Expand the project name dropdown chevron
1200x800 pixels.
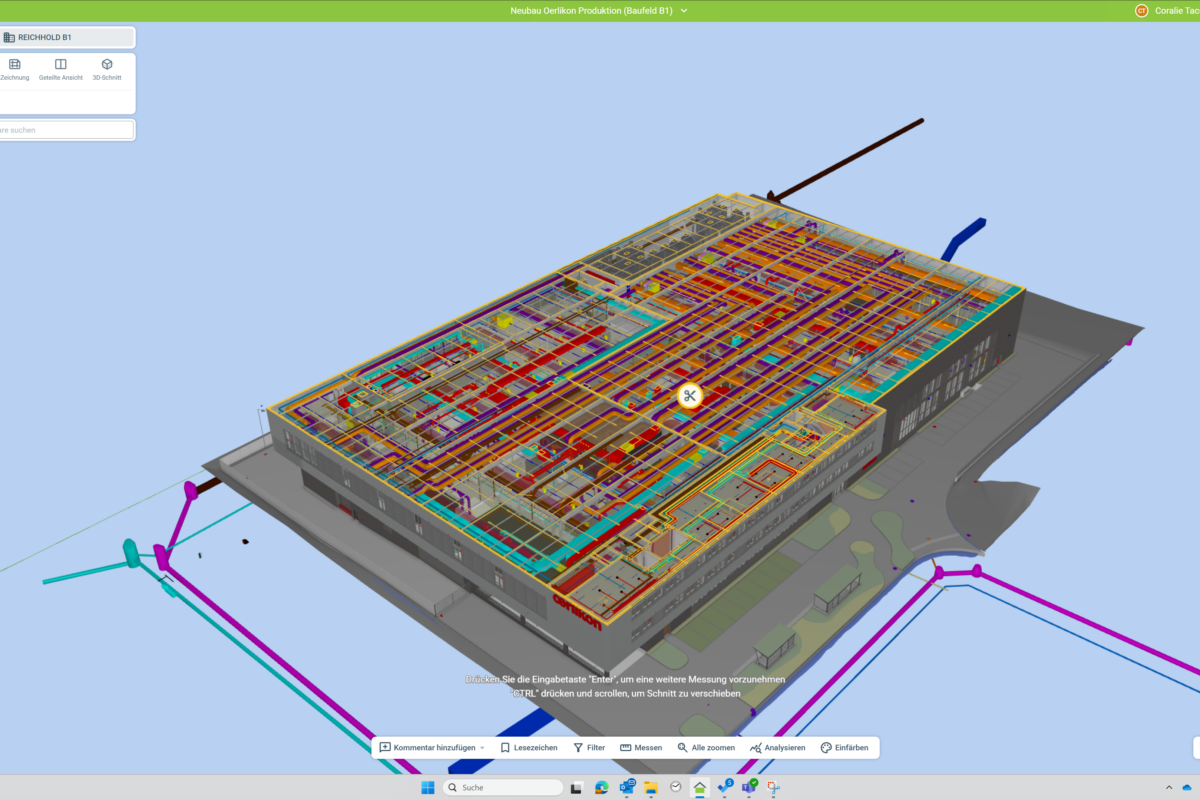tap(684, 11)
